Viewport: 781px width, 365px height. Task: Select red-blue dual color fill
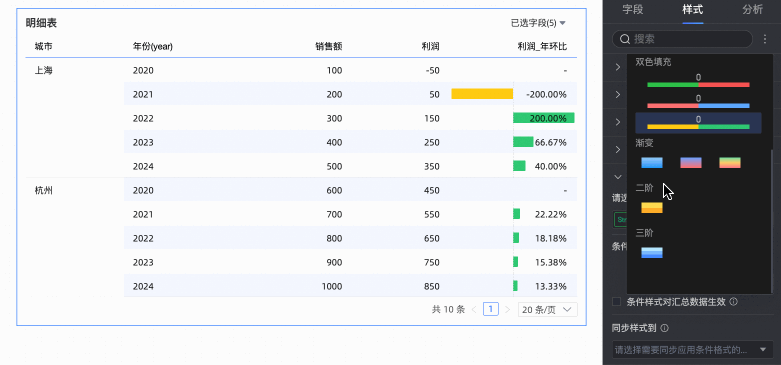pyautogui.click(x=698, y=102)
